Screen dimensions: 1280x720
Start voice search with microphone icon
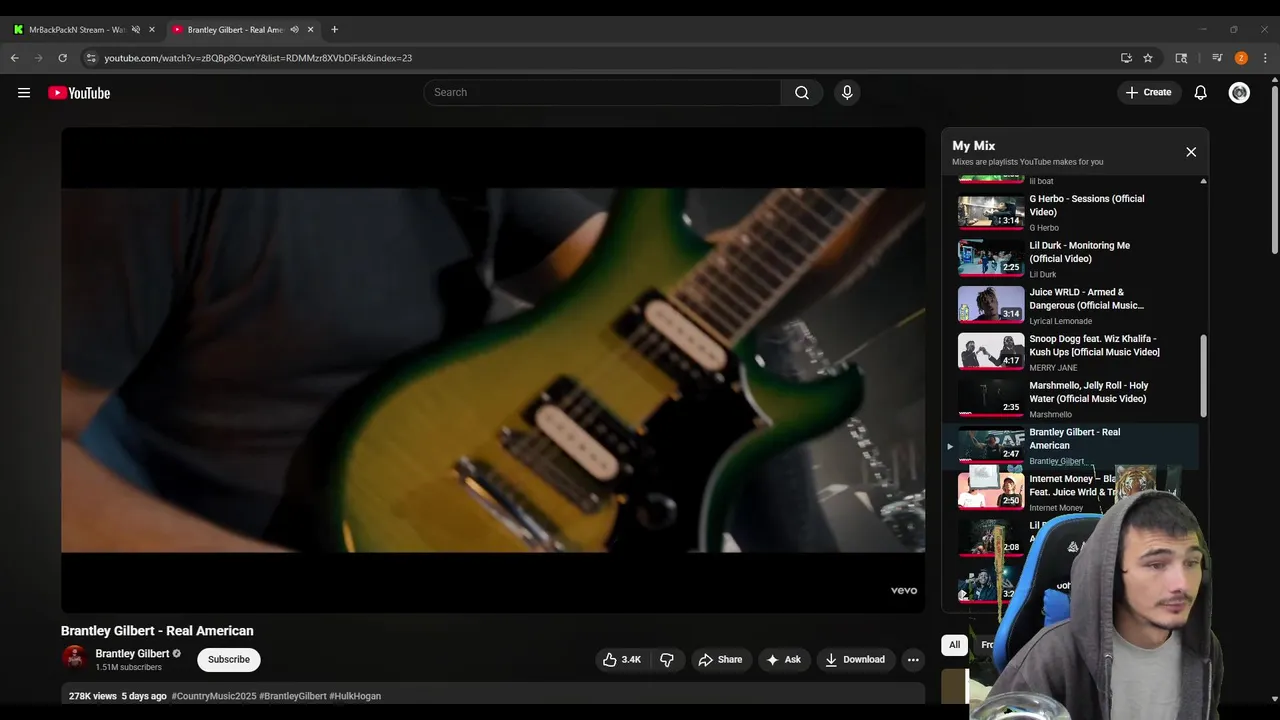847,93
